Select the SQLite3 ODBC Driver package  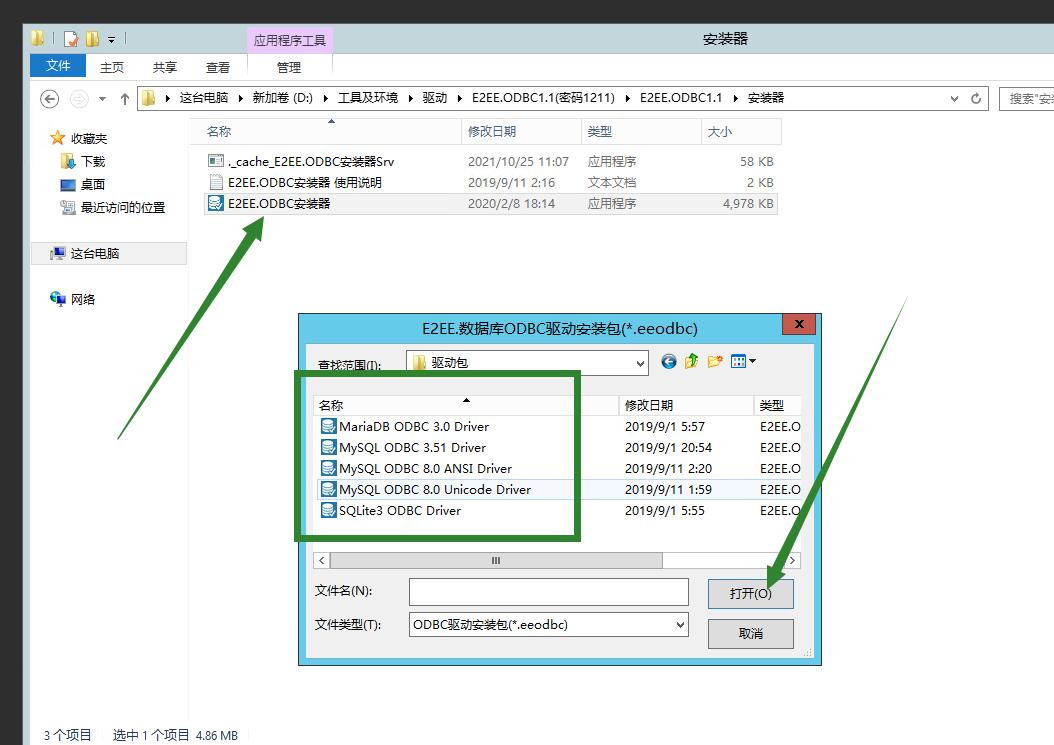399,510
